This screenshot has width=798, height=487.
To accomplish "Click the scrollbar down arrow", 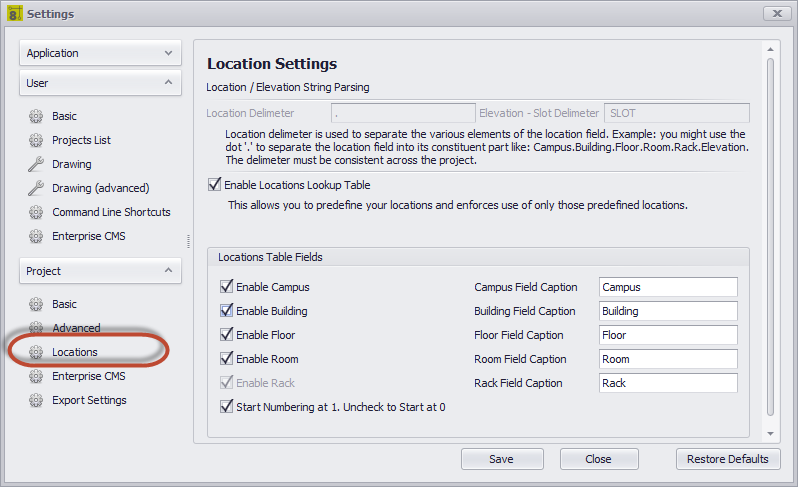I will coord(771,434).
